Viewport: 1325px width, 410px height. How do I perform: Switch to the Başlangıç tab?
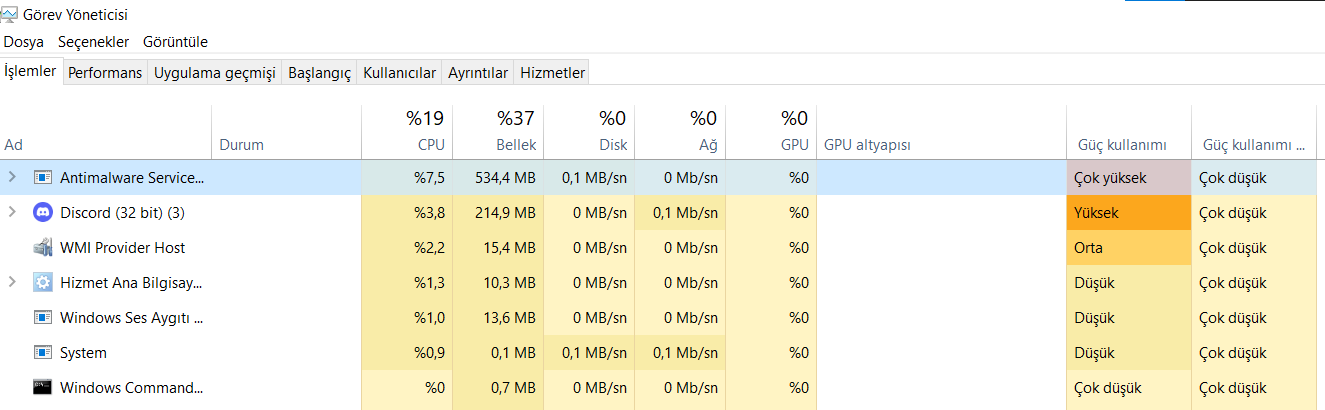319,73
